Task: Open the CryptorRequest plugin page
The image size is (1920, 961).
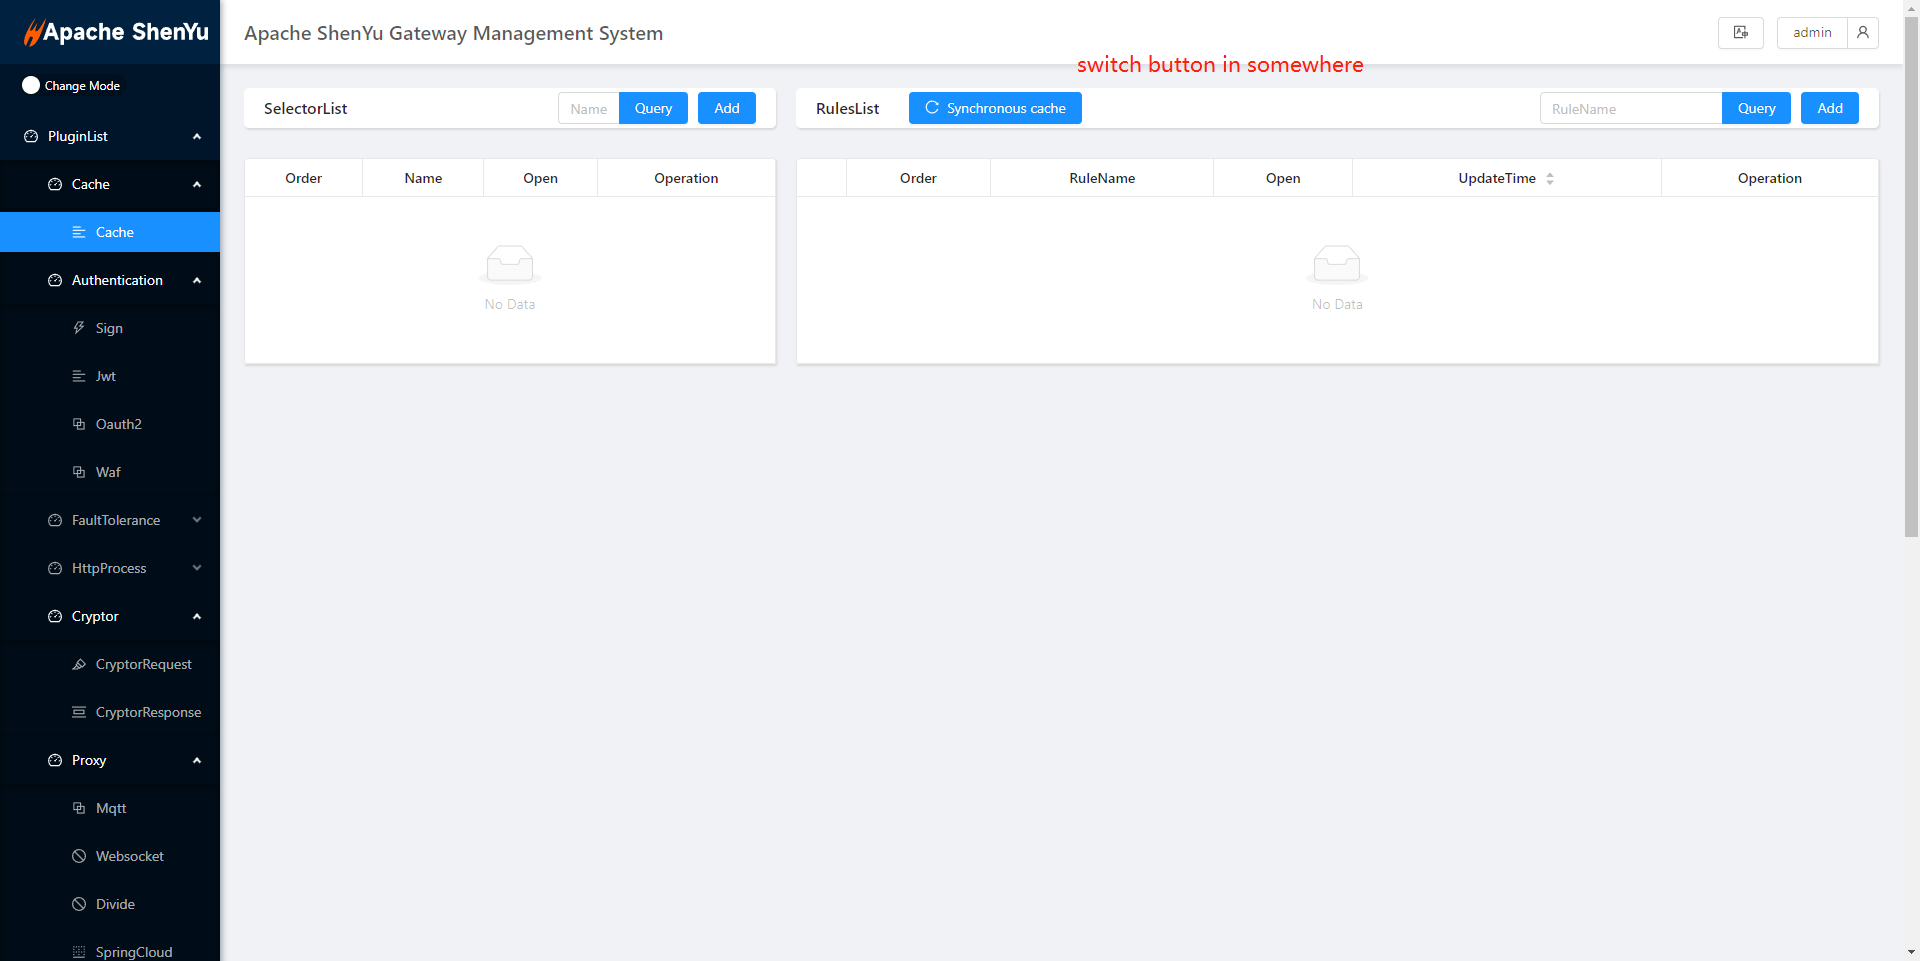Action: [x=110, y=664]
